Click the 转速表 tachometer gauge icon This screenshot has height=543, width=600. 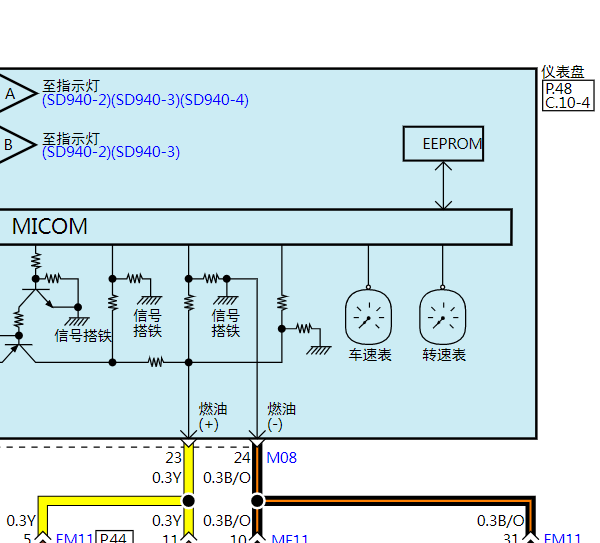point(443,316)
